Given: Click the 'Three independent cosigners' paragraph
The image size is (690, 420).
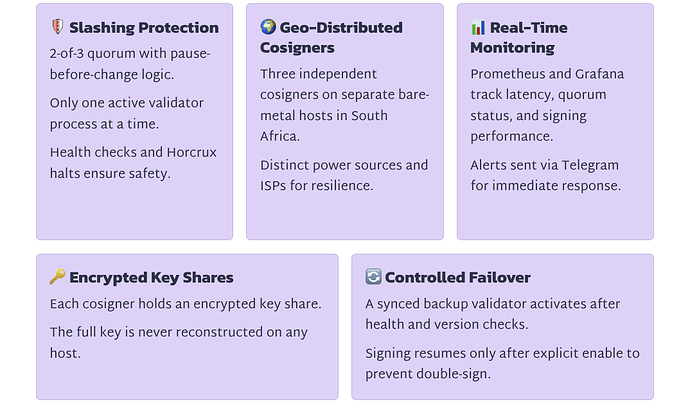Looking at the screenshot, I should pos(345,105).
